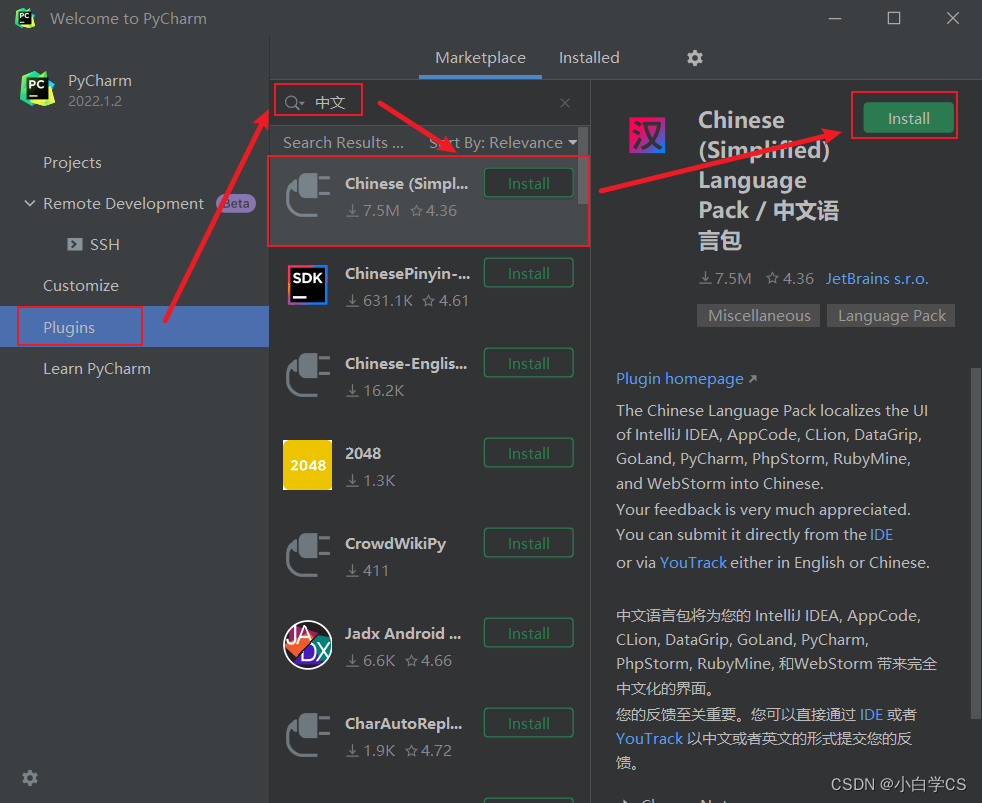Viewport: 982px width, 803px height.
Task: Select the ChinesePinyin-... plugin title
Action: 407,274
